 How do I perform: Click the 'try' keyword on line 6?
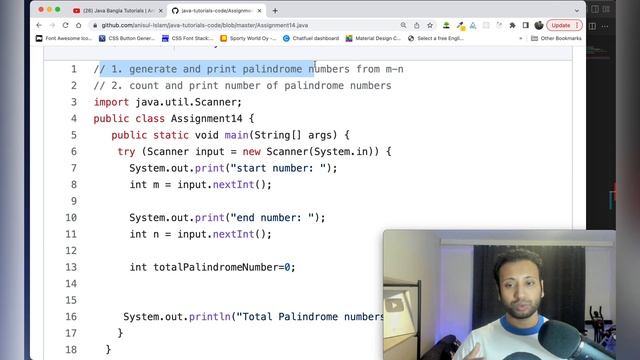[126, 151]
